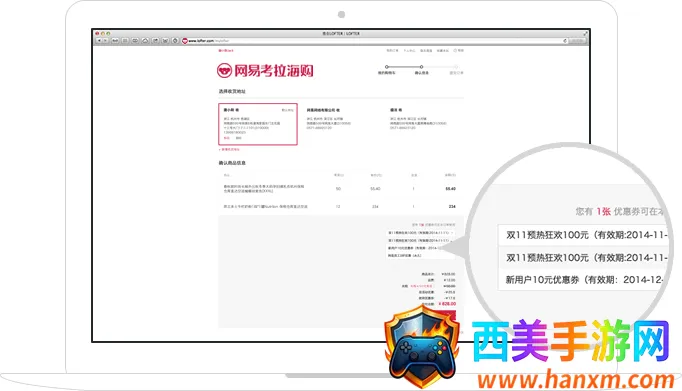Click the Nutrilon product row description
Image resolution: width=682 pixels, height=391 pixels.
coord(266,207)
